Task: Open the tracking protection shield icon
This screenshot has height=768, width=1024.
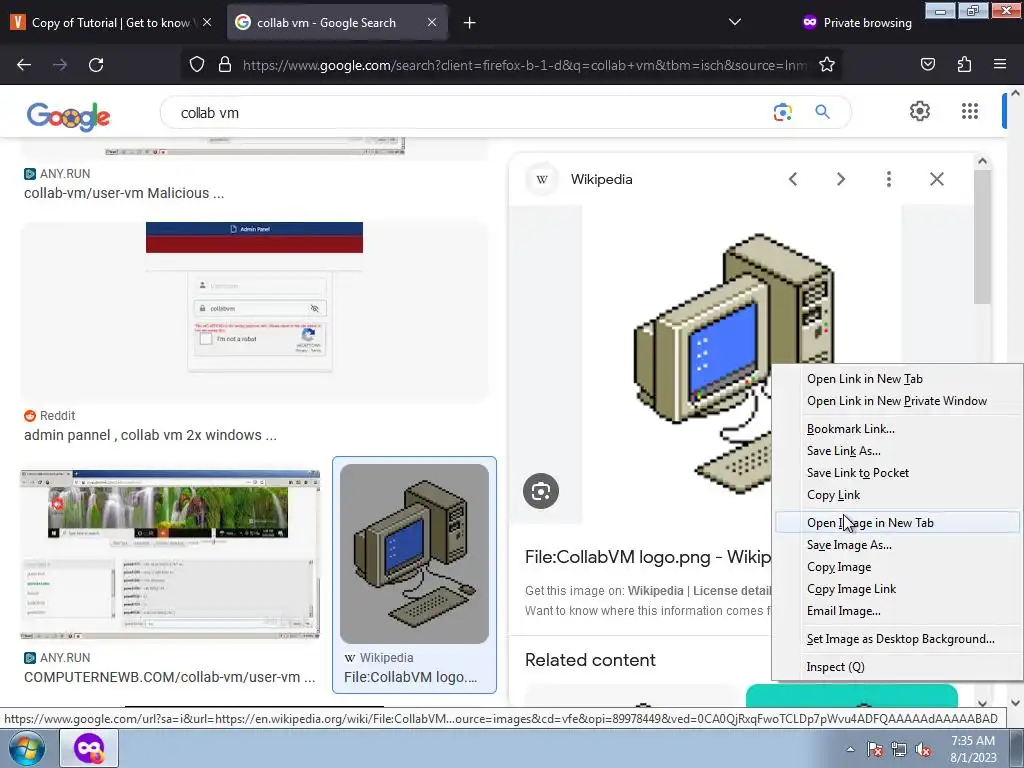Action: point(197,65)
